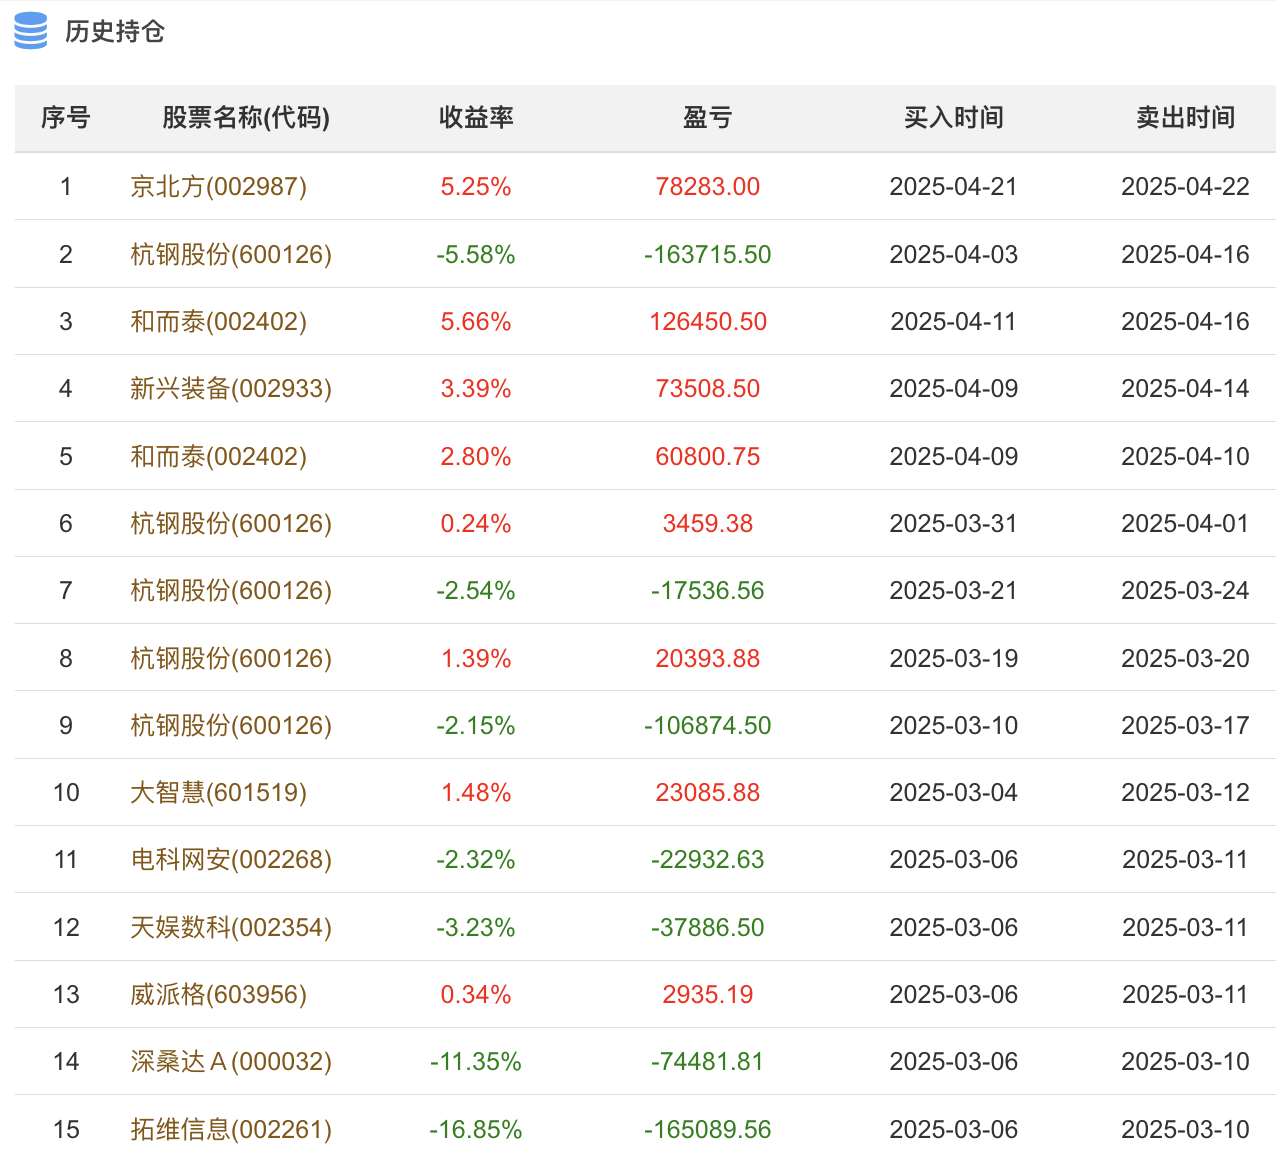
Task: Select the 5.66% return rate value
Action: (476, 321)
